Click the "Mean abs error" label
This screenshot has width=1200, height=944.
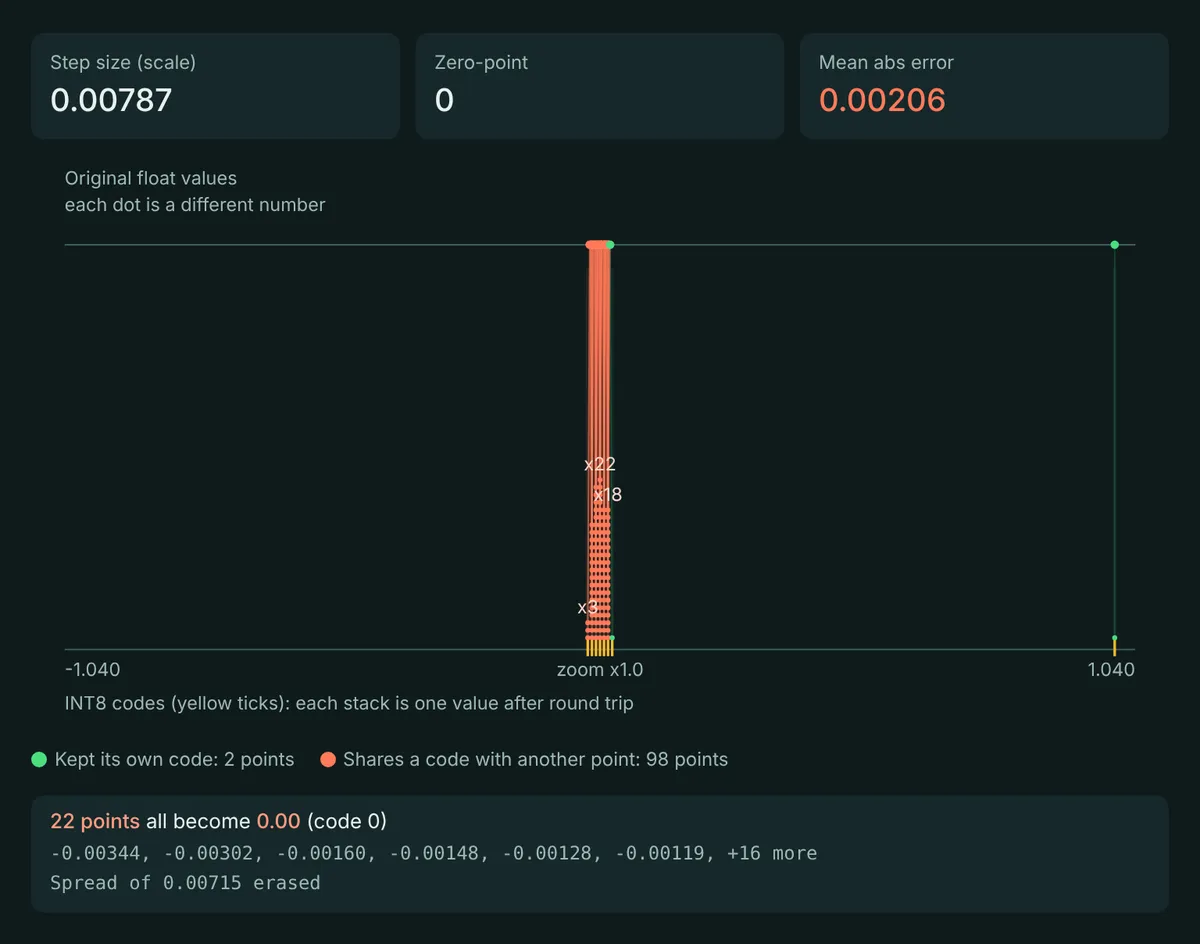(886, 62)
